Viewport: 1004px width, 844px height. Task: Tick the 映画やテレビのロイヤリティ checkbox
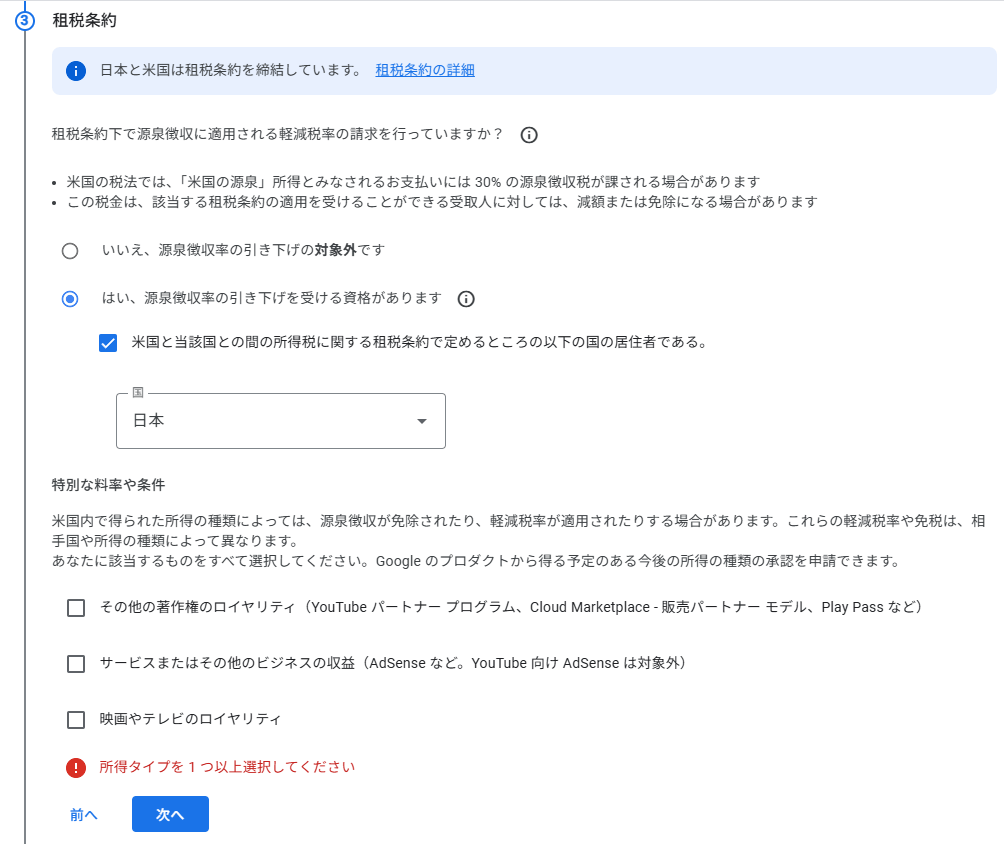coord(76,720)
